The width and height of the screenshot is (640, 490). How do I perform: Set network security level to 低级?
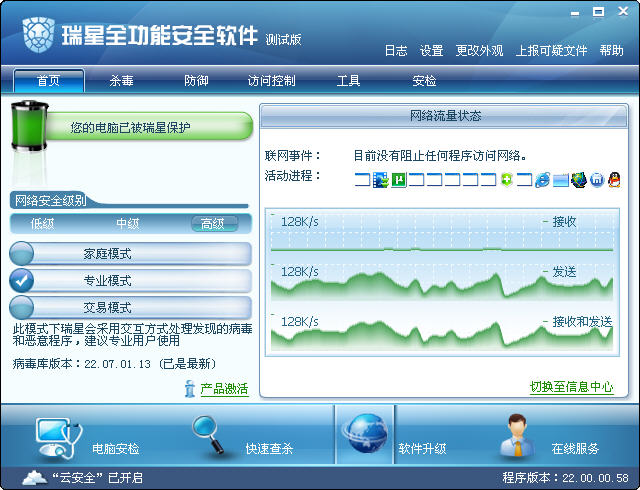(42, 224)
